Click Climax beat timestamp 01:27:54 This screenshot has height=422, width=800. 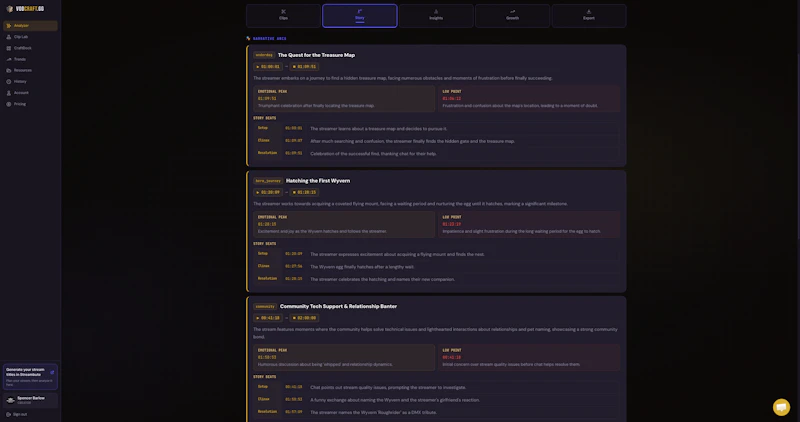click(x=293, y=266)
